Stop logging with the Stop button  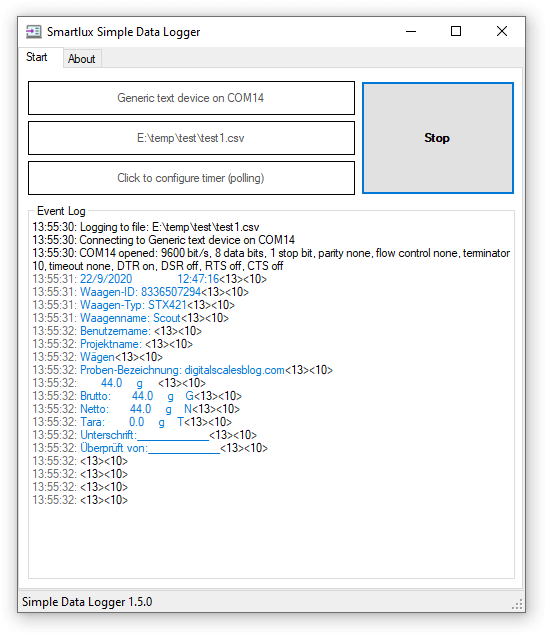[438, 138]
